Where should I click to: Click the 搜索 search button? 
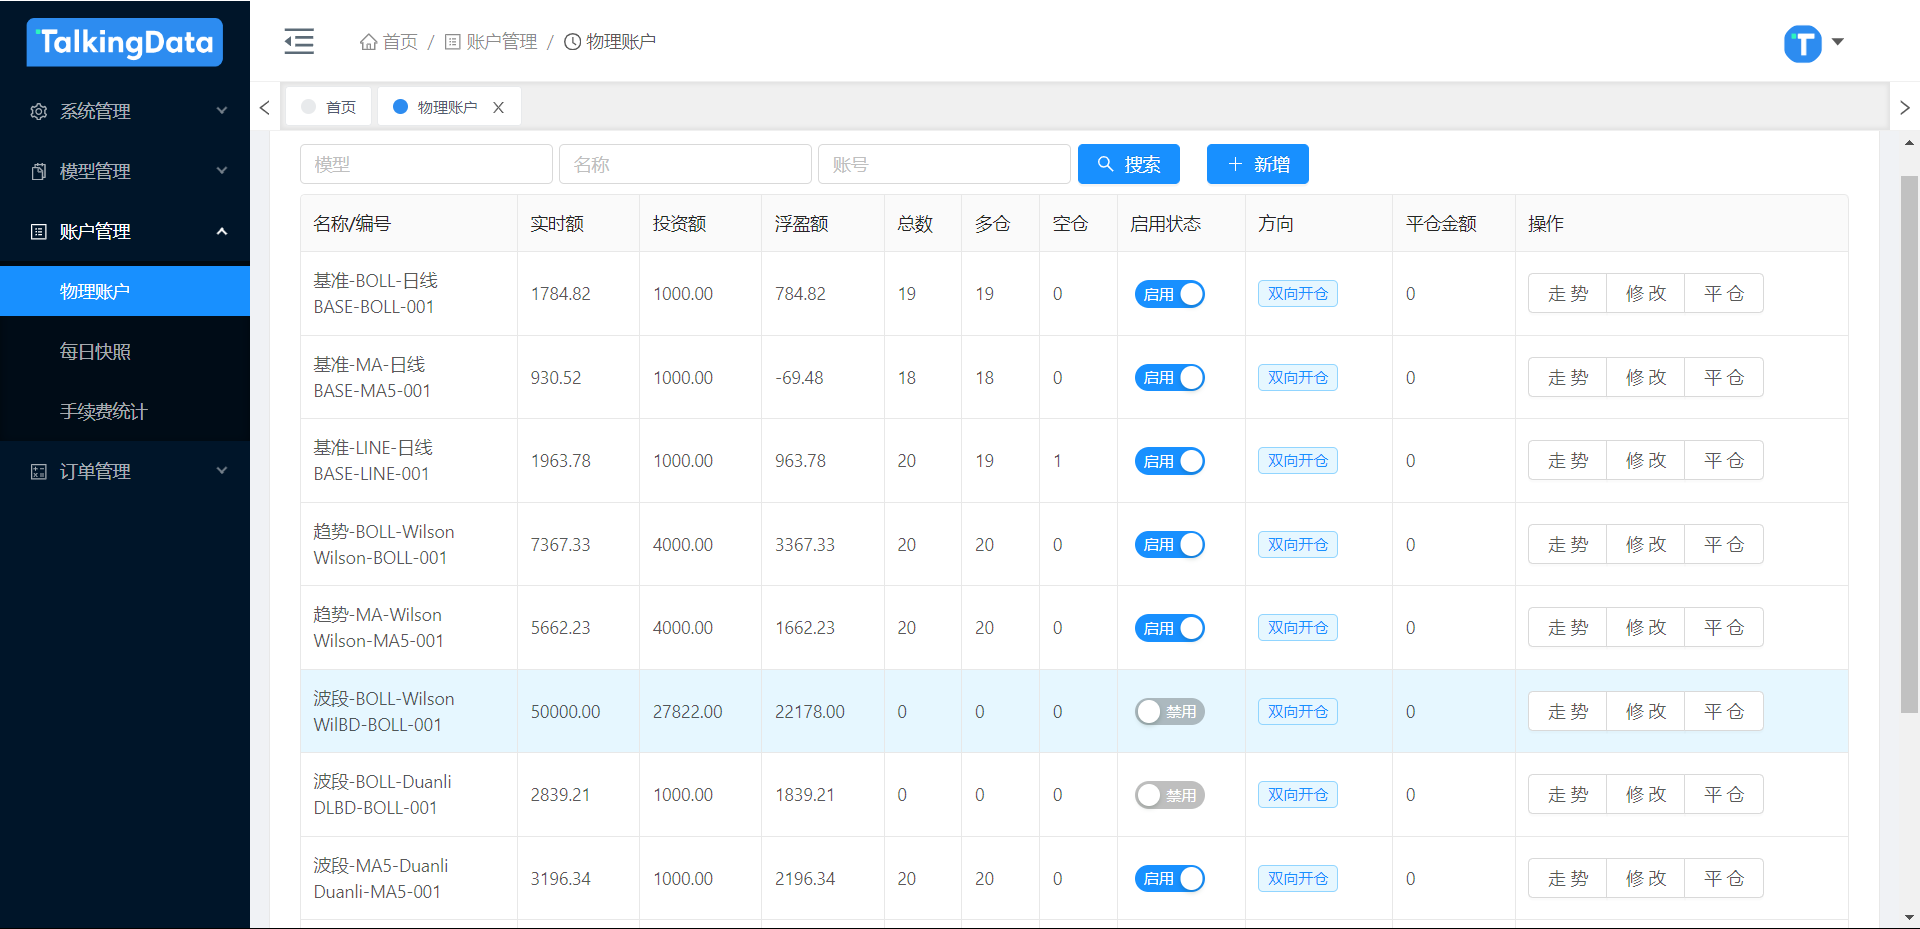[1128, 164]
